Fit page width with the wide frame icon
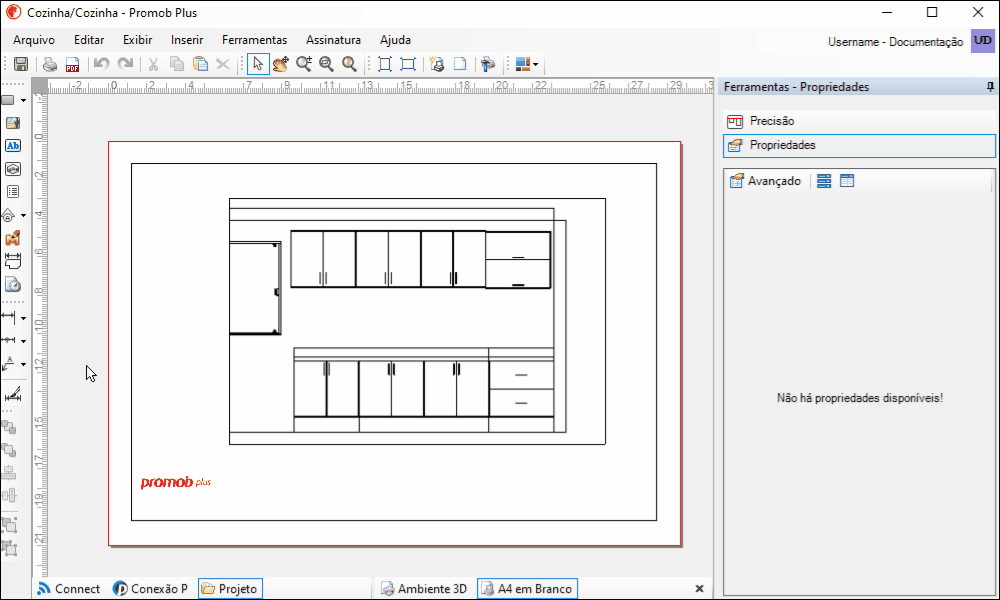1000x600 pixels. [408, 64]
